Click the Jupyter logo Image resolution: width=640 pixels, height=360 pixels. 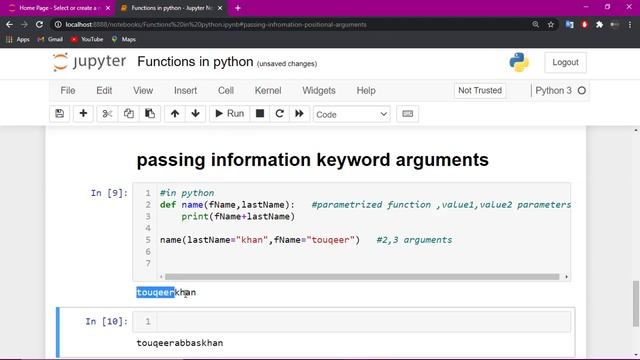tap(89, 62)
